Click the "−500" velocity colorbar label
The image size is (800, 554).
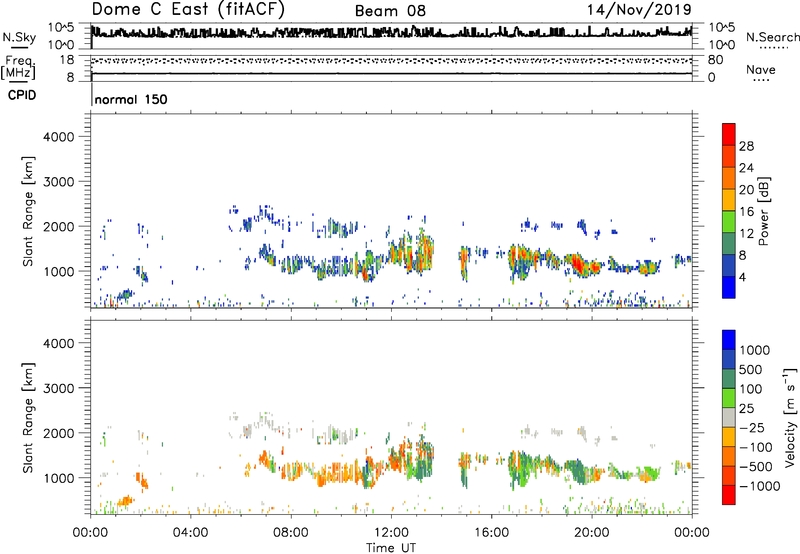pos(756,467)
